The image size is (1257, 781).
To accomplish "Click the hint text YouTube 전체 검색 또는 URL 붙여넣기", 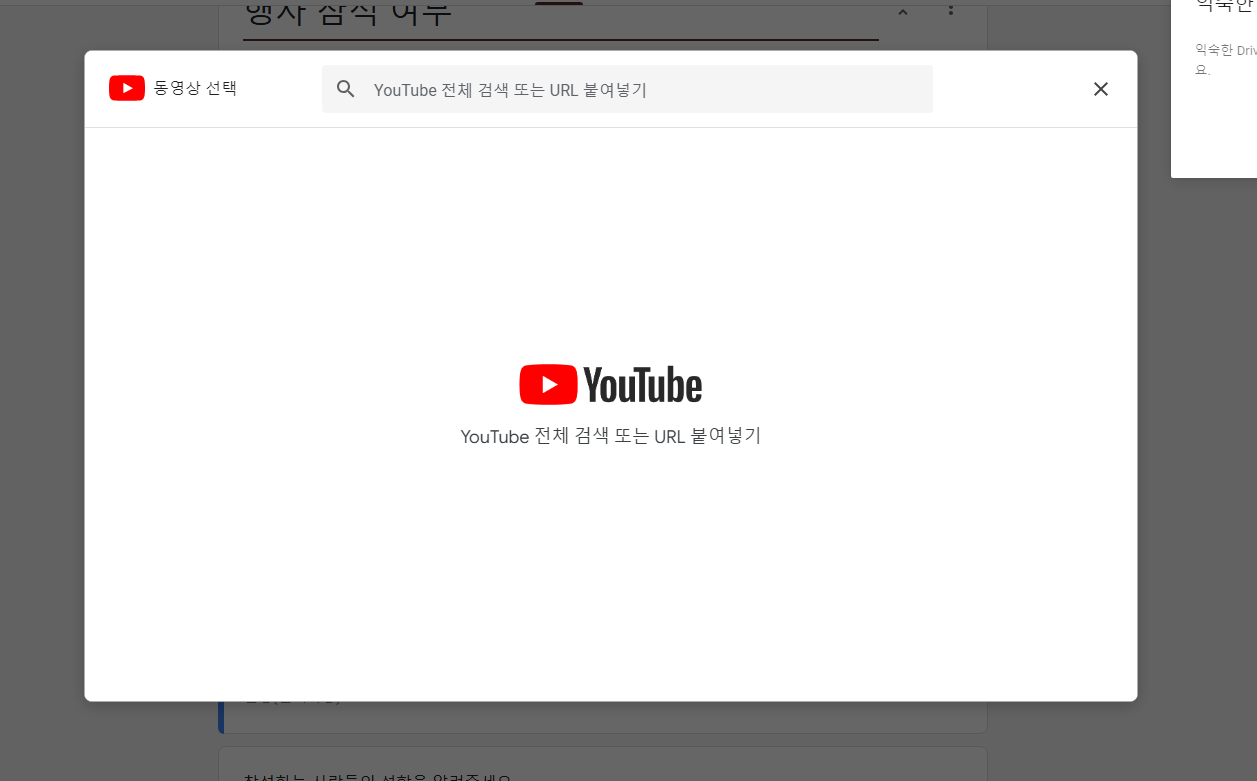I will click(610, 436).
